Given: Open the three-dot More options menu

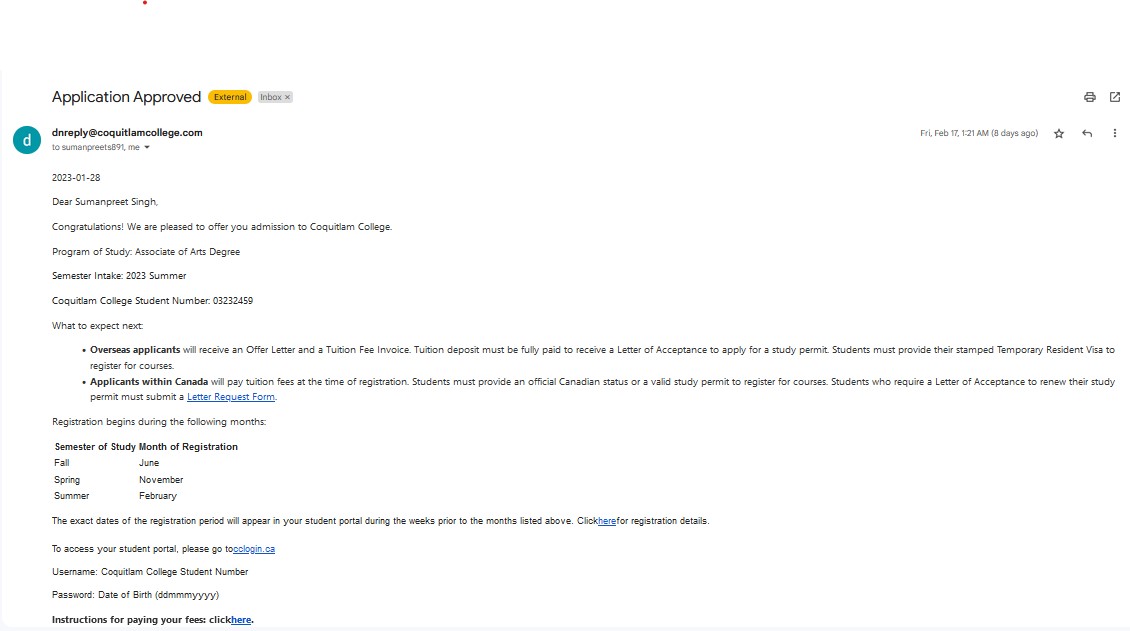Looking at the screenshot, I should pyautogui.click(x=1114, y=133).
